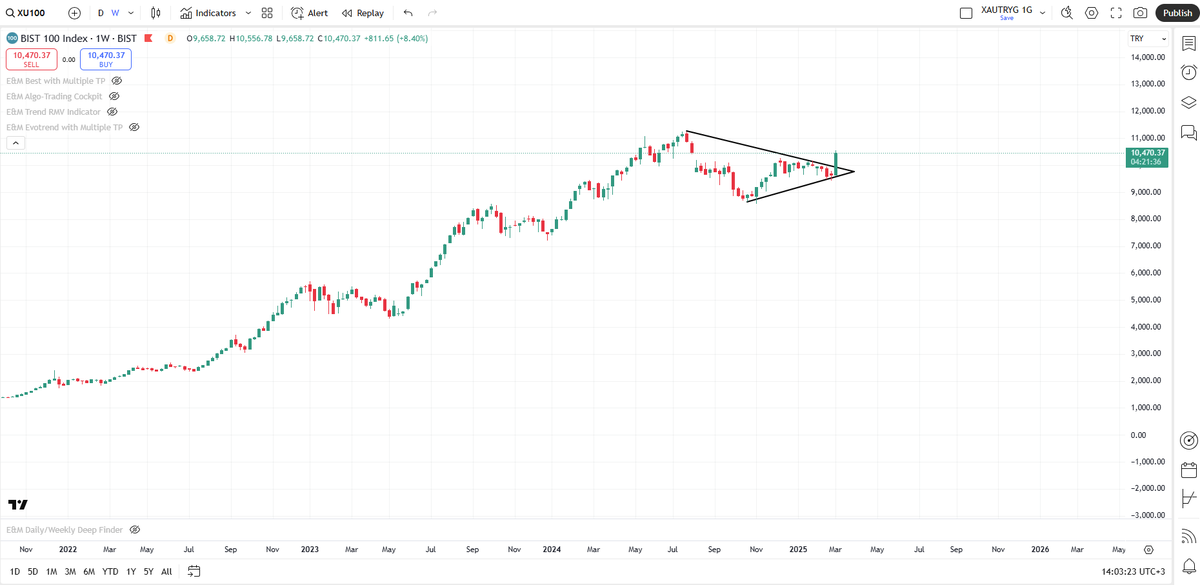This screenshot has height=585, width=1200.
Task: Collapse the indicator legend chevron
Action: 16,144
